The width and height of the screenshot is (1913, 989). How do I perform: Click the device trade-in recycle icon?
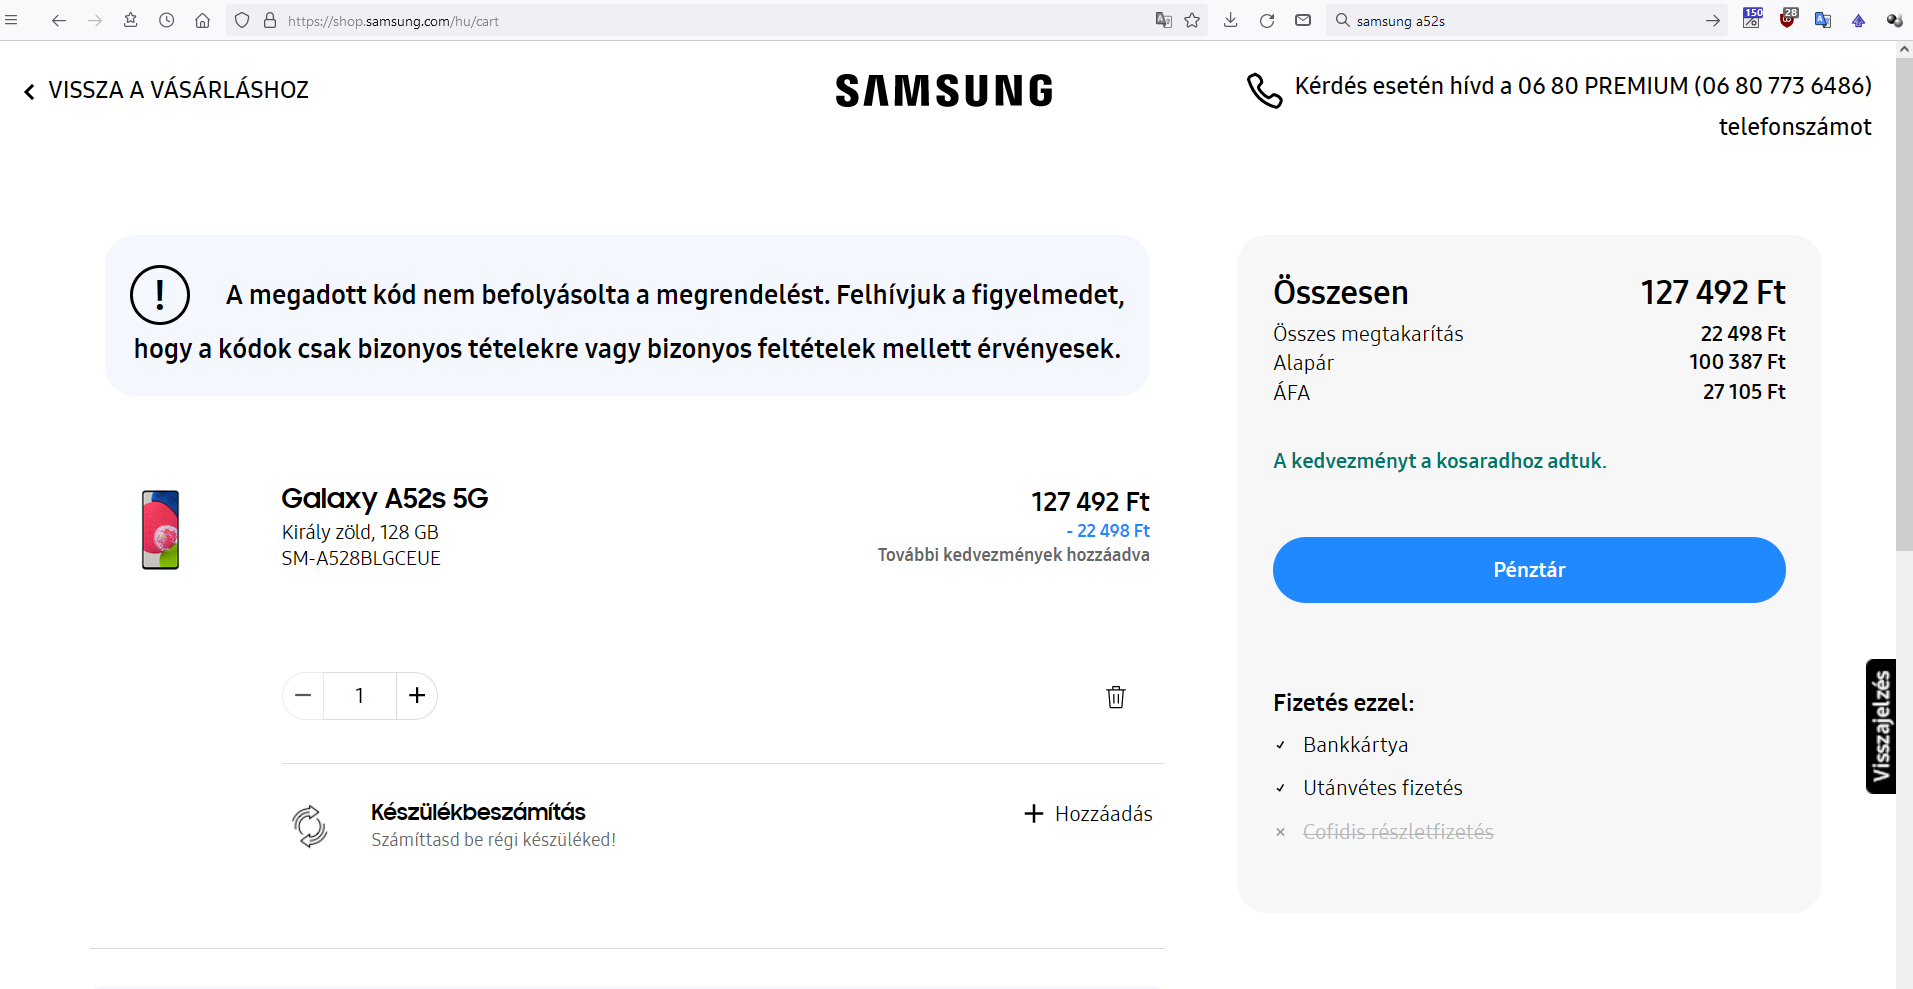(310, 826)
